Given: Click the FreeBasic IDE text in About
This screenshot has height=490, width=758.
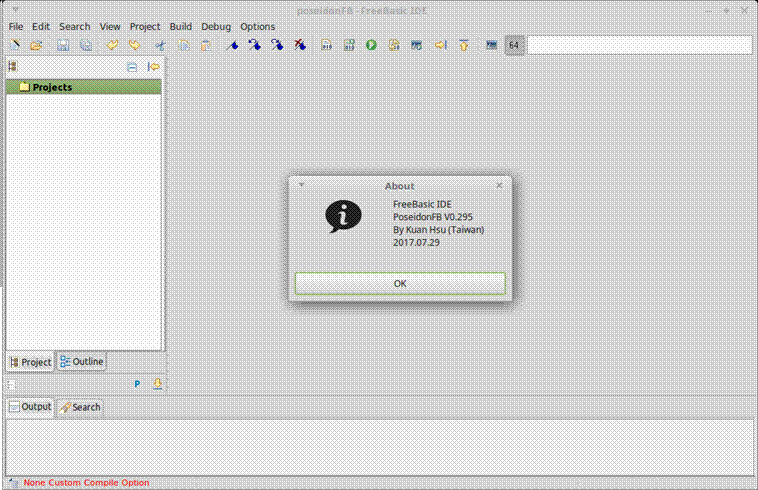Looking at the screenshot, I should [422, 204].
